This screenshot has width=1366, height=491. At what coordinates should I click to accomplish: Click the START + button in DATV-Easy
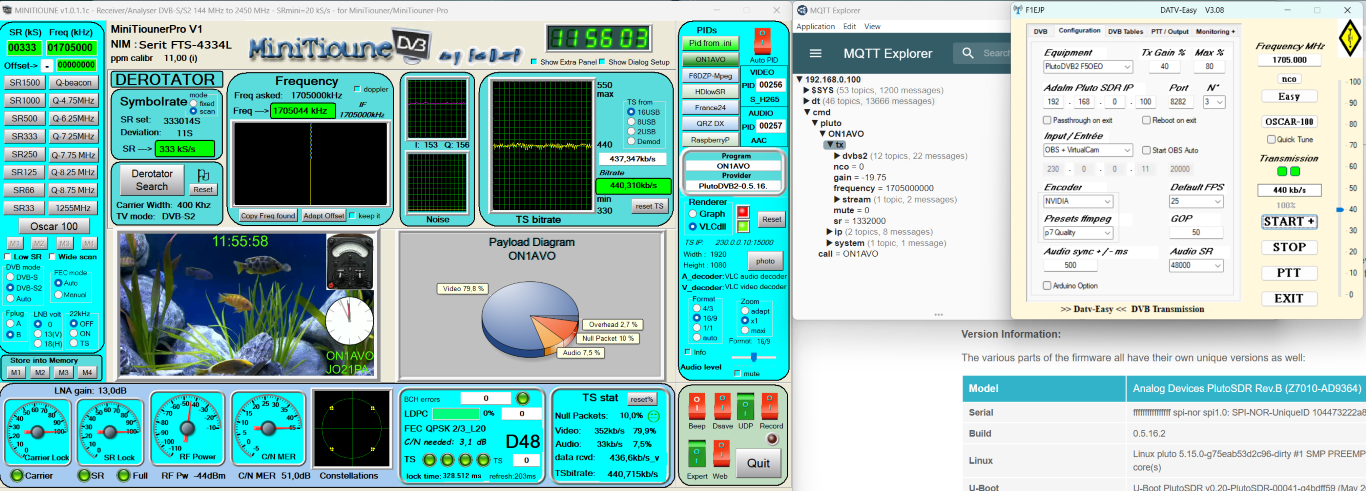pos(1289,221)
